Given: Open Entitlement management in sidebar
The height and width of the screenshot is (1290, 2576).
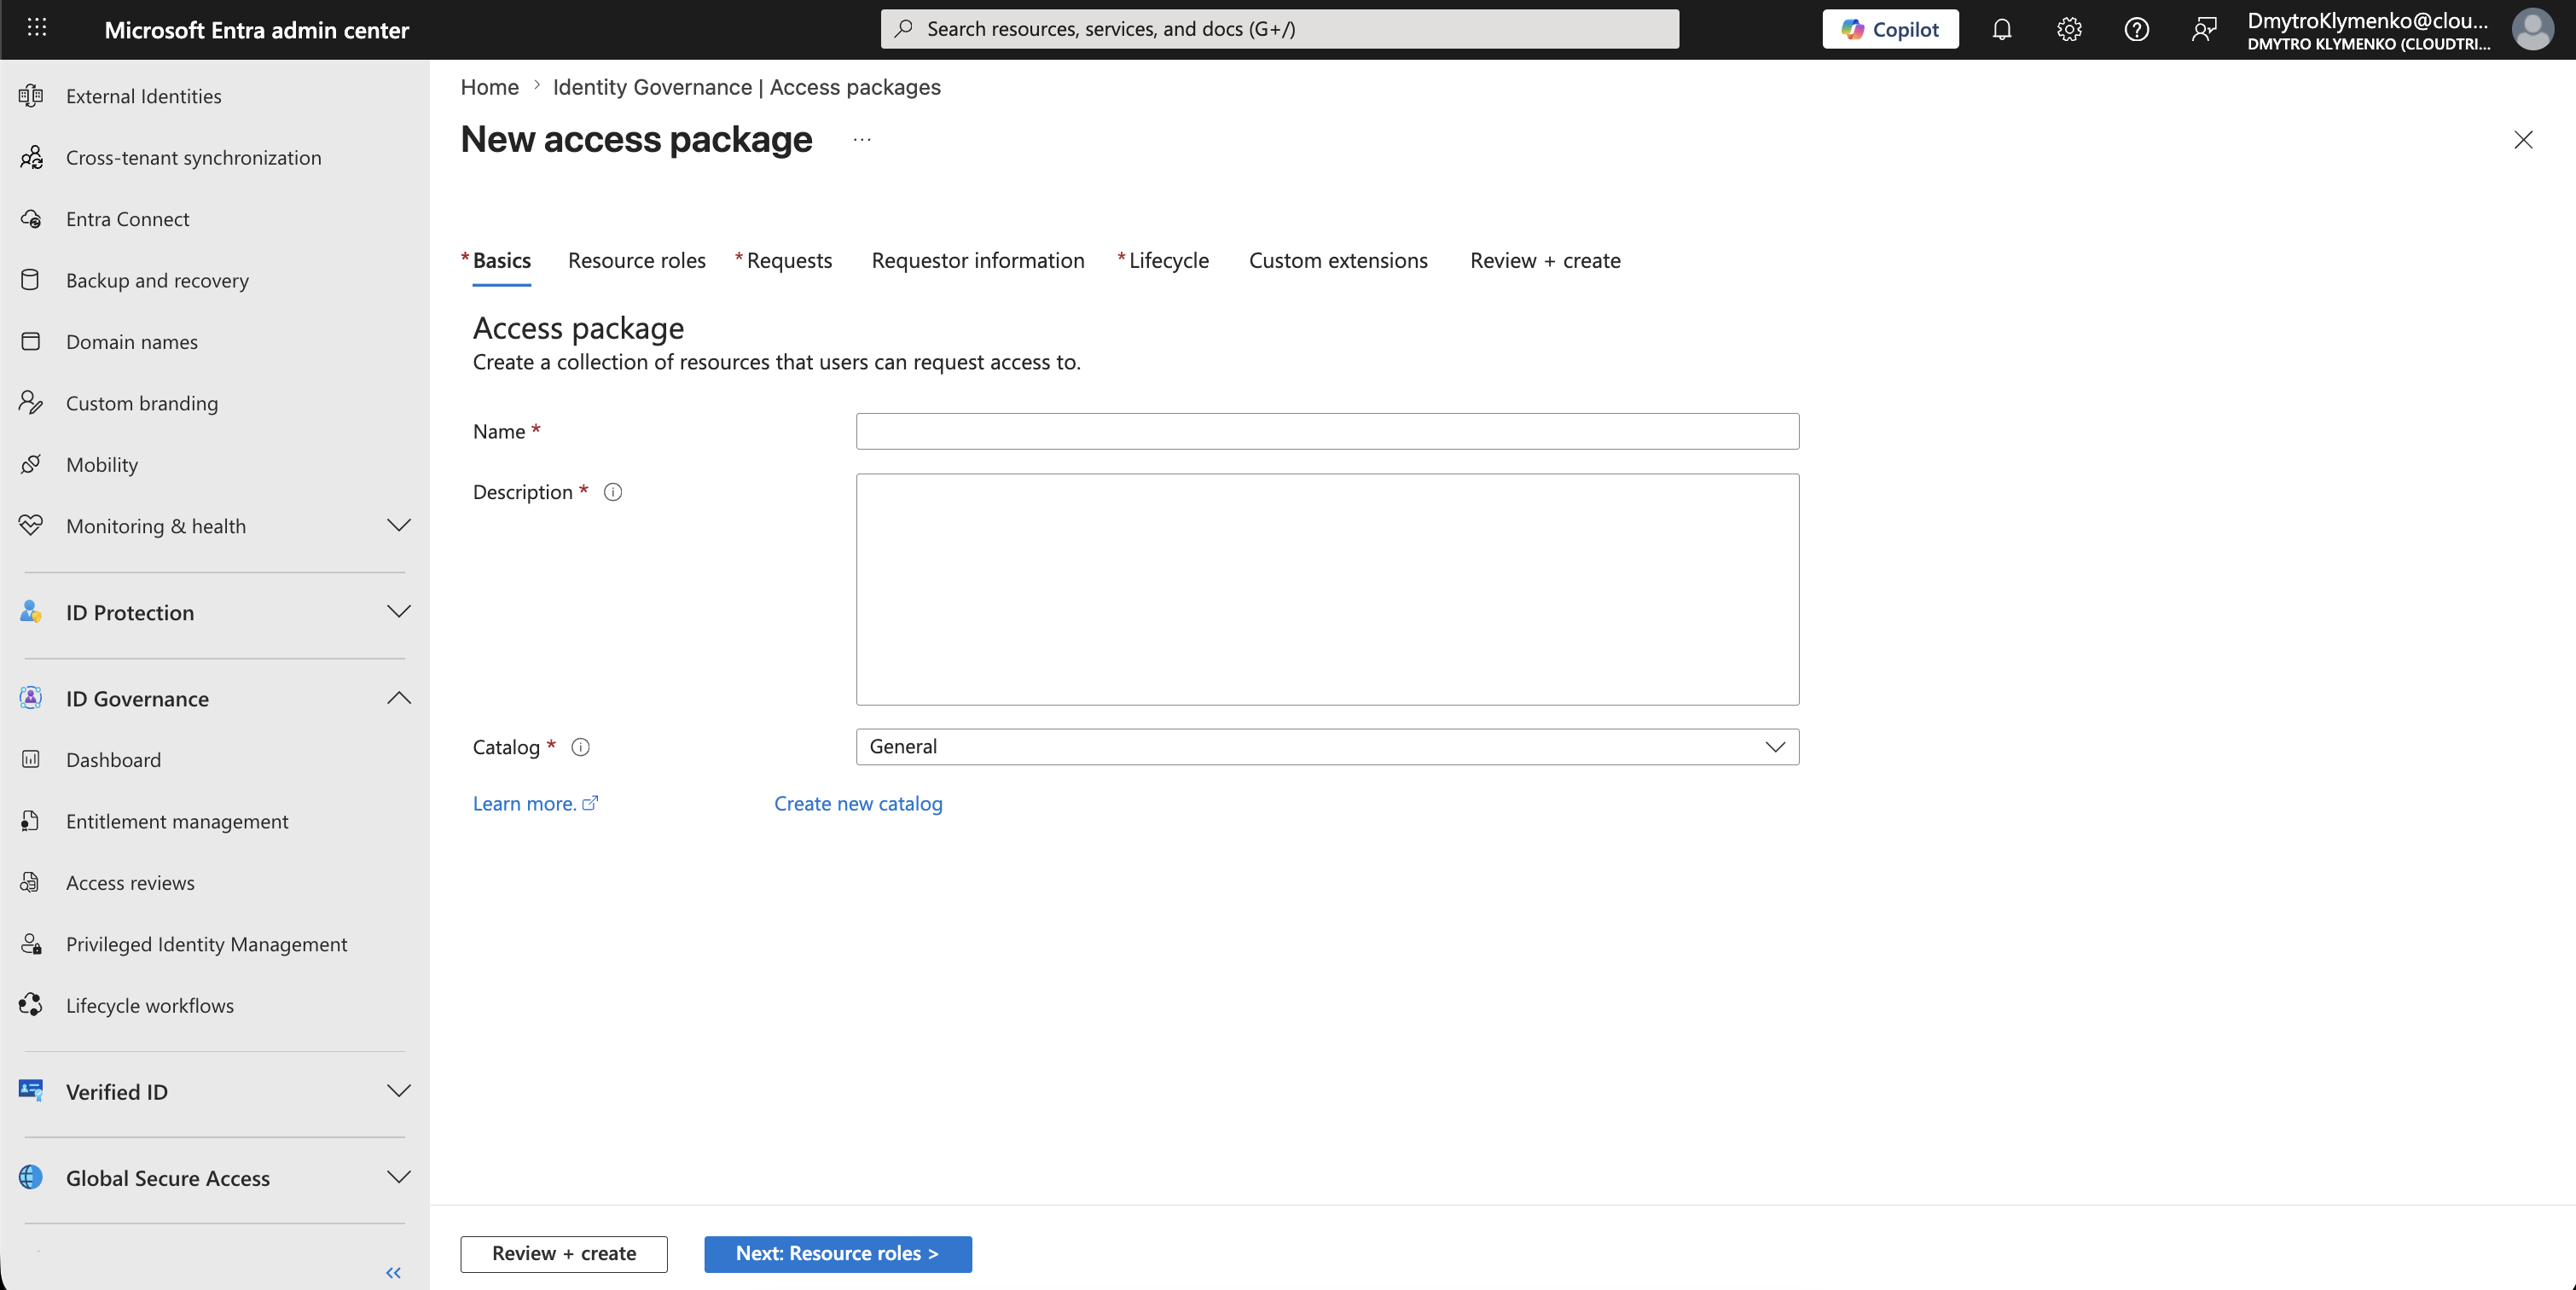Looking at the screenshot, I should pyautogui.click(x=177, y=821).
